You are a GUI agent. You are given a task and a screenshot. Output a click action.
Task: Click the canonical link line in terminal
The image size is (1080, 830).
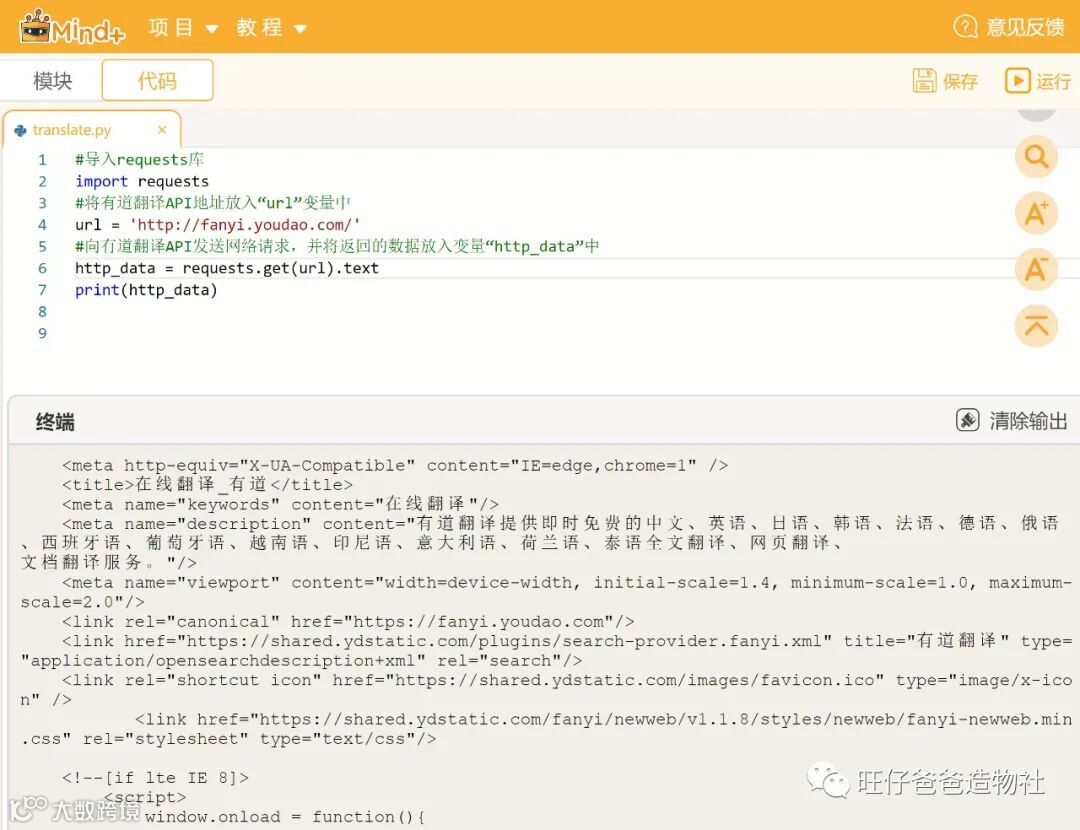(348, 621)
